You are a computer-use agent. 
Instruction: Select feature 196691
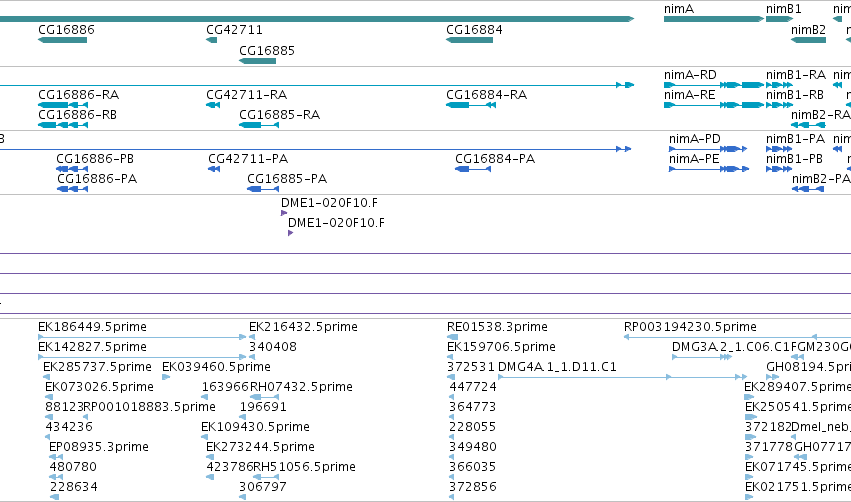pyautogui.click(x=263, y=407)
